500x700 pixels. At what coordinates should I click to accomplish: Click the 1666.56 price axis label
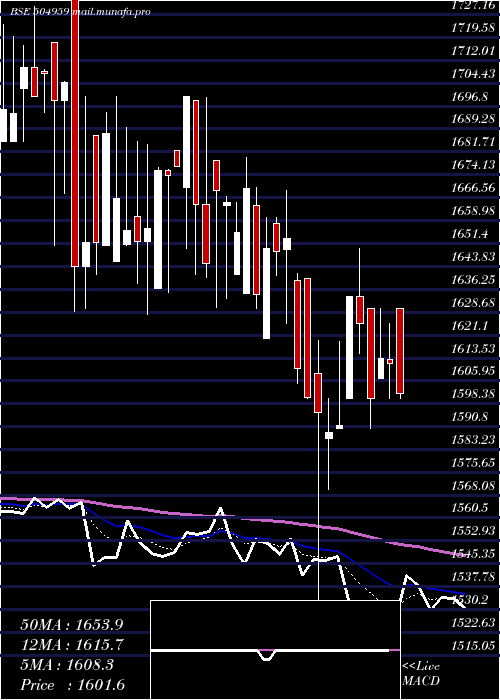tap(473, 188)
